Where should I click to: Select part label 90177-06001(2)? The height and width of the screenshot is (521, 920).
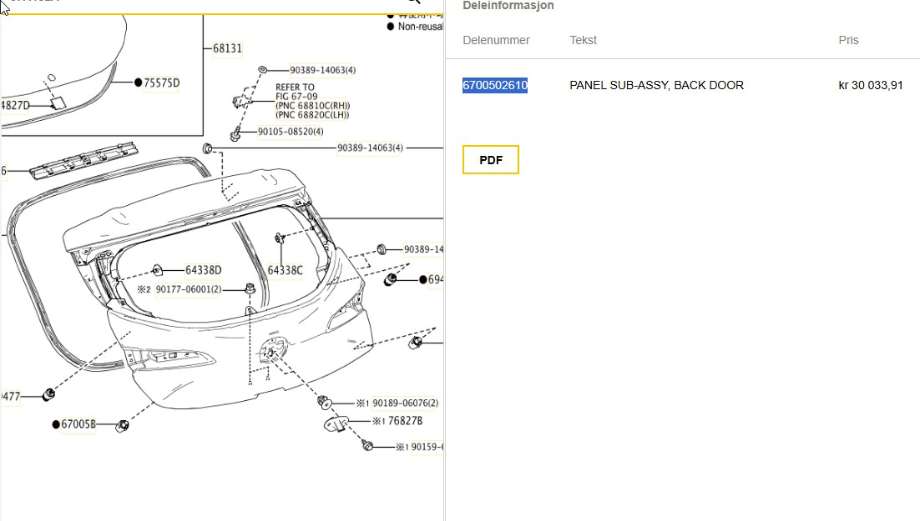click(188, 289)
